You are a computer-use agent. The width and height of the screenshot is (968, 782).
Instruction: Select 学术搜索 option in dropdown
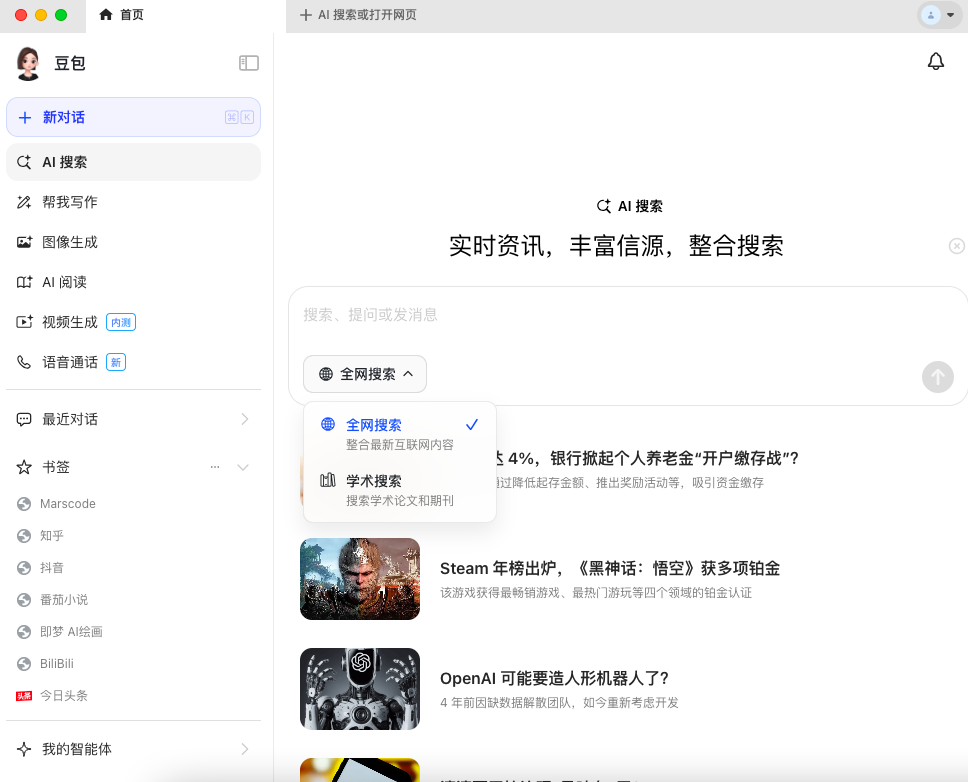point(400,490)
